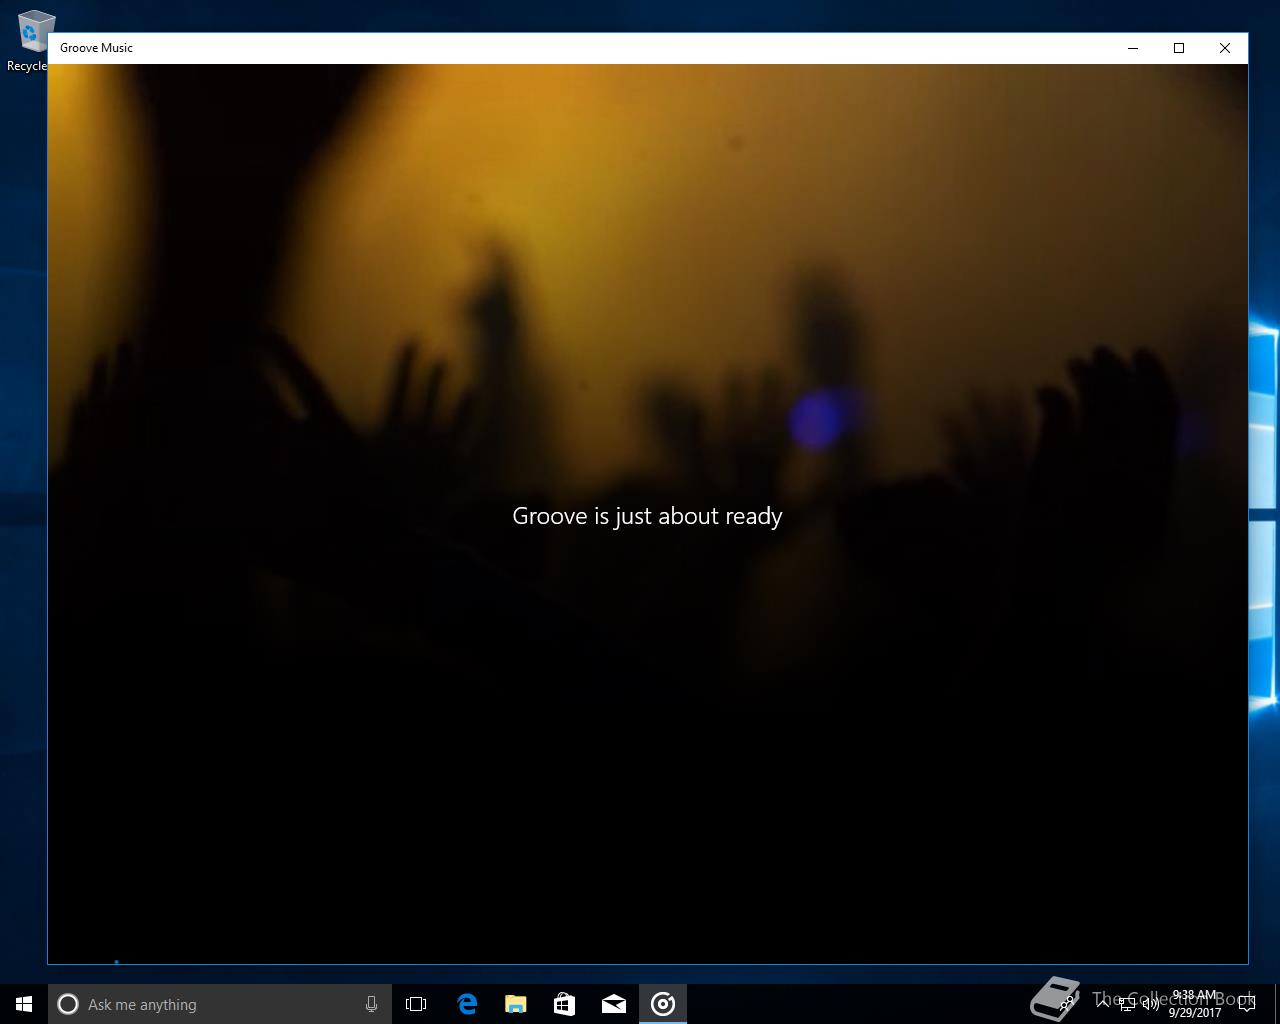The image size is (1280, 1024).
Task: Click the Show desktop strip on the taskbar
Action: [x=1277, y=1004]
